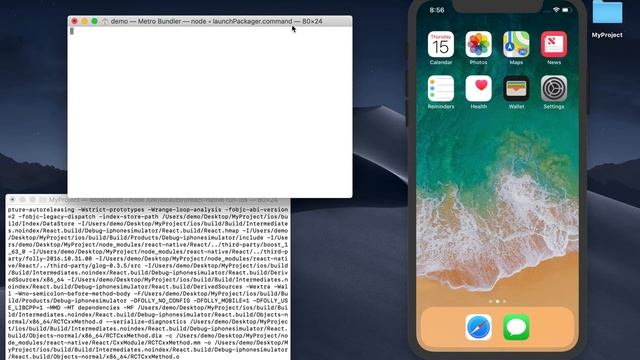The width and height of the screenshot is (640, 360).
Task: Tap the iPhone home screen page dots
Action: (497, 302)
